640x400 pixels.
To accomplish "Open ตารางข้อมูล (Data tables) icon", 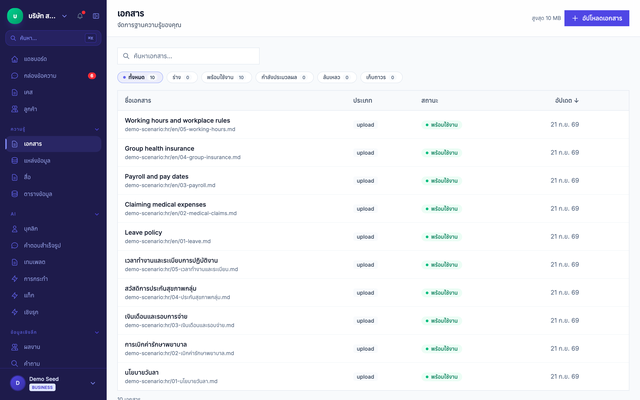I will (15, 194).
